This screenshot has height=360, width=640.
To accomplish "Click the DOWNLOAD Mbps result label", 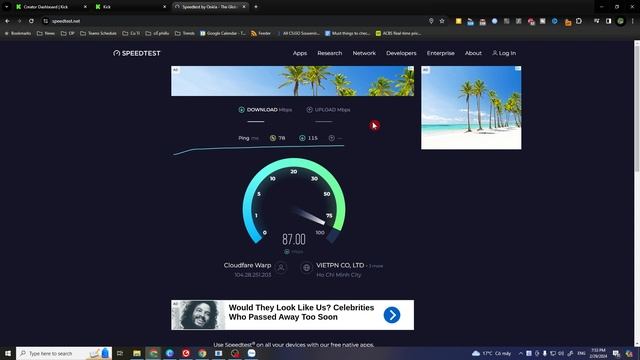I will (x=265, y=110).
